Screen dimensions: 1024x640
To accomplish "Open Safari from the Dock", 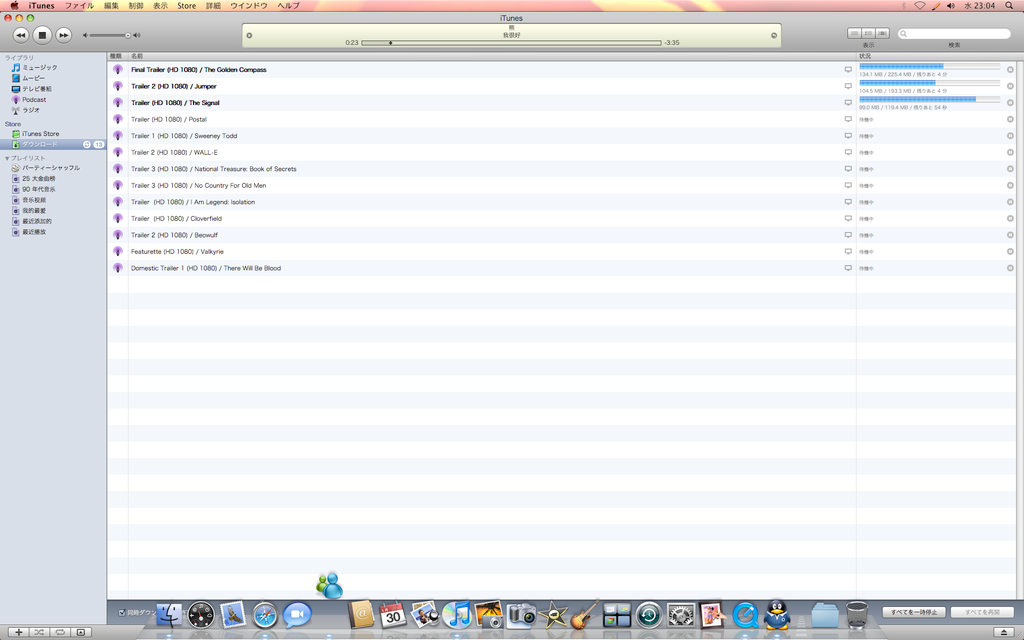I will pos(265,615).
